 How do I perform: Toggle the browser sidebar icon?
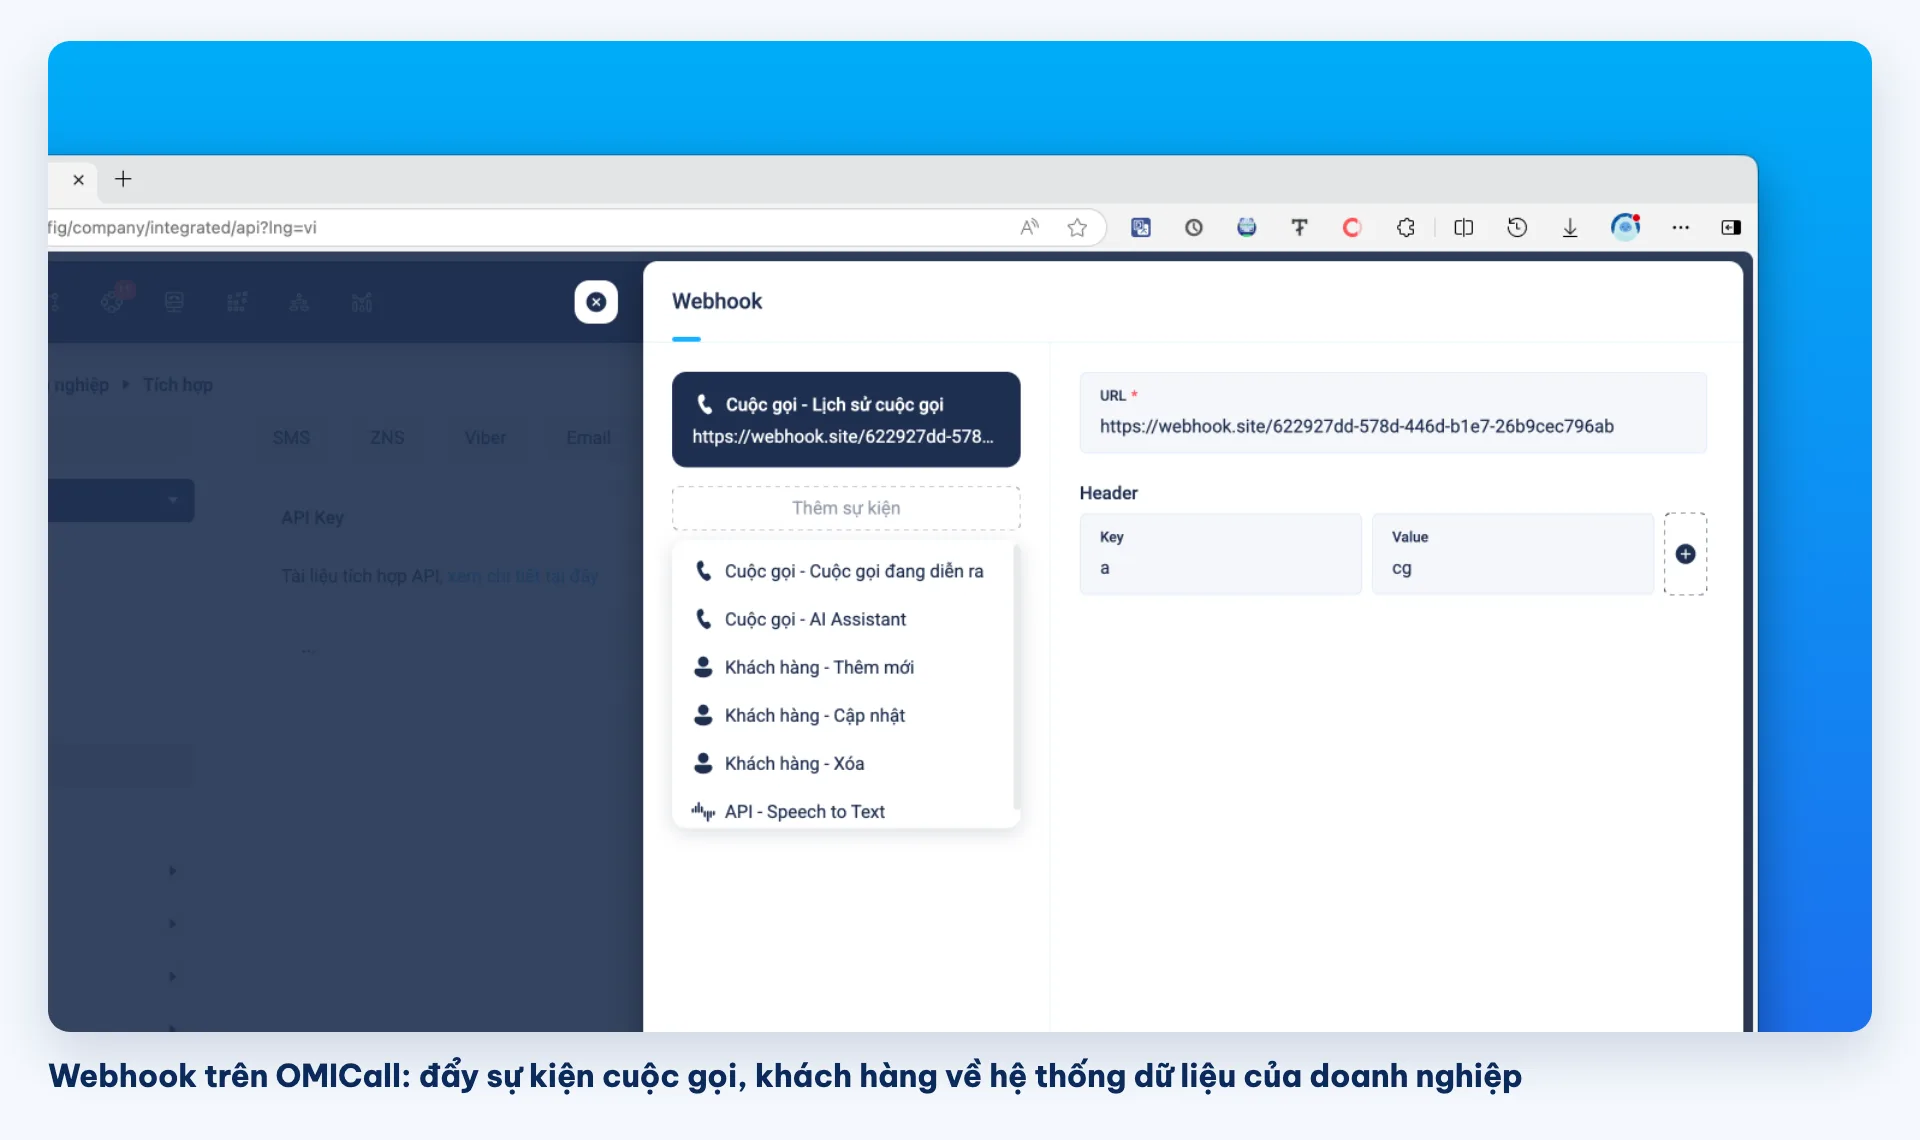point(1731,228)
